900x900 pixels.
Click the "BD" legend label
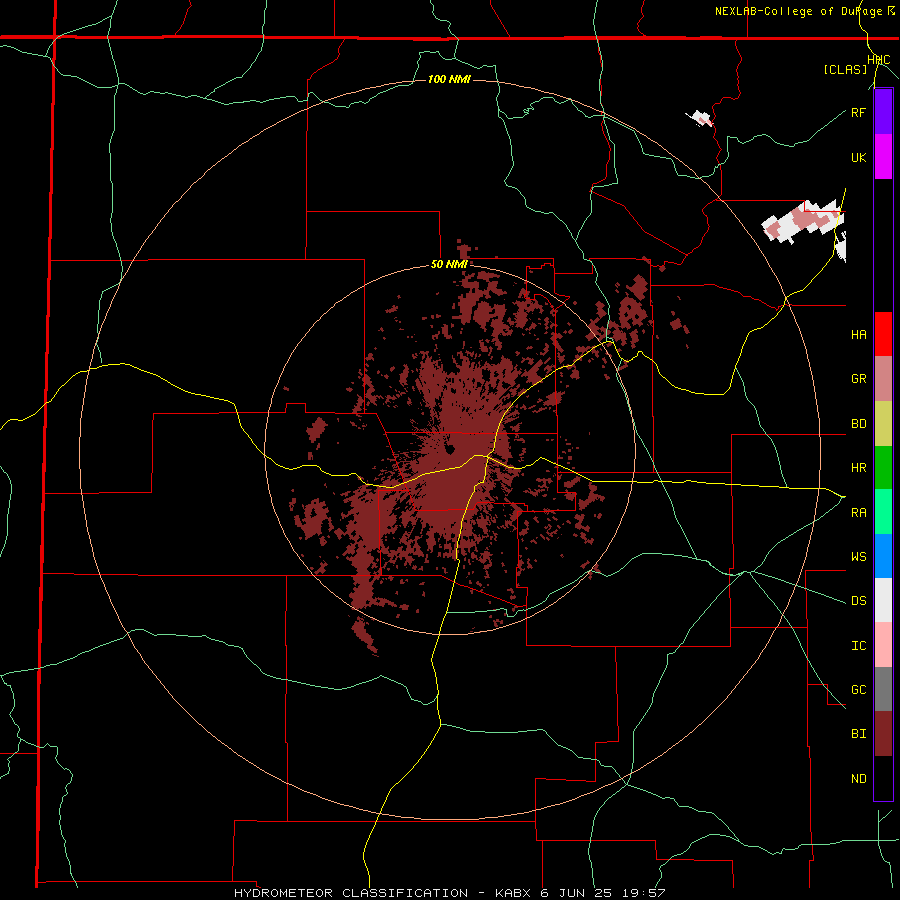(x=858, y=424)
